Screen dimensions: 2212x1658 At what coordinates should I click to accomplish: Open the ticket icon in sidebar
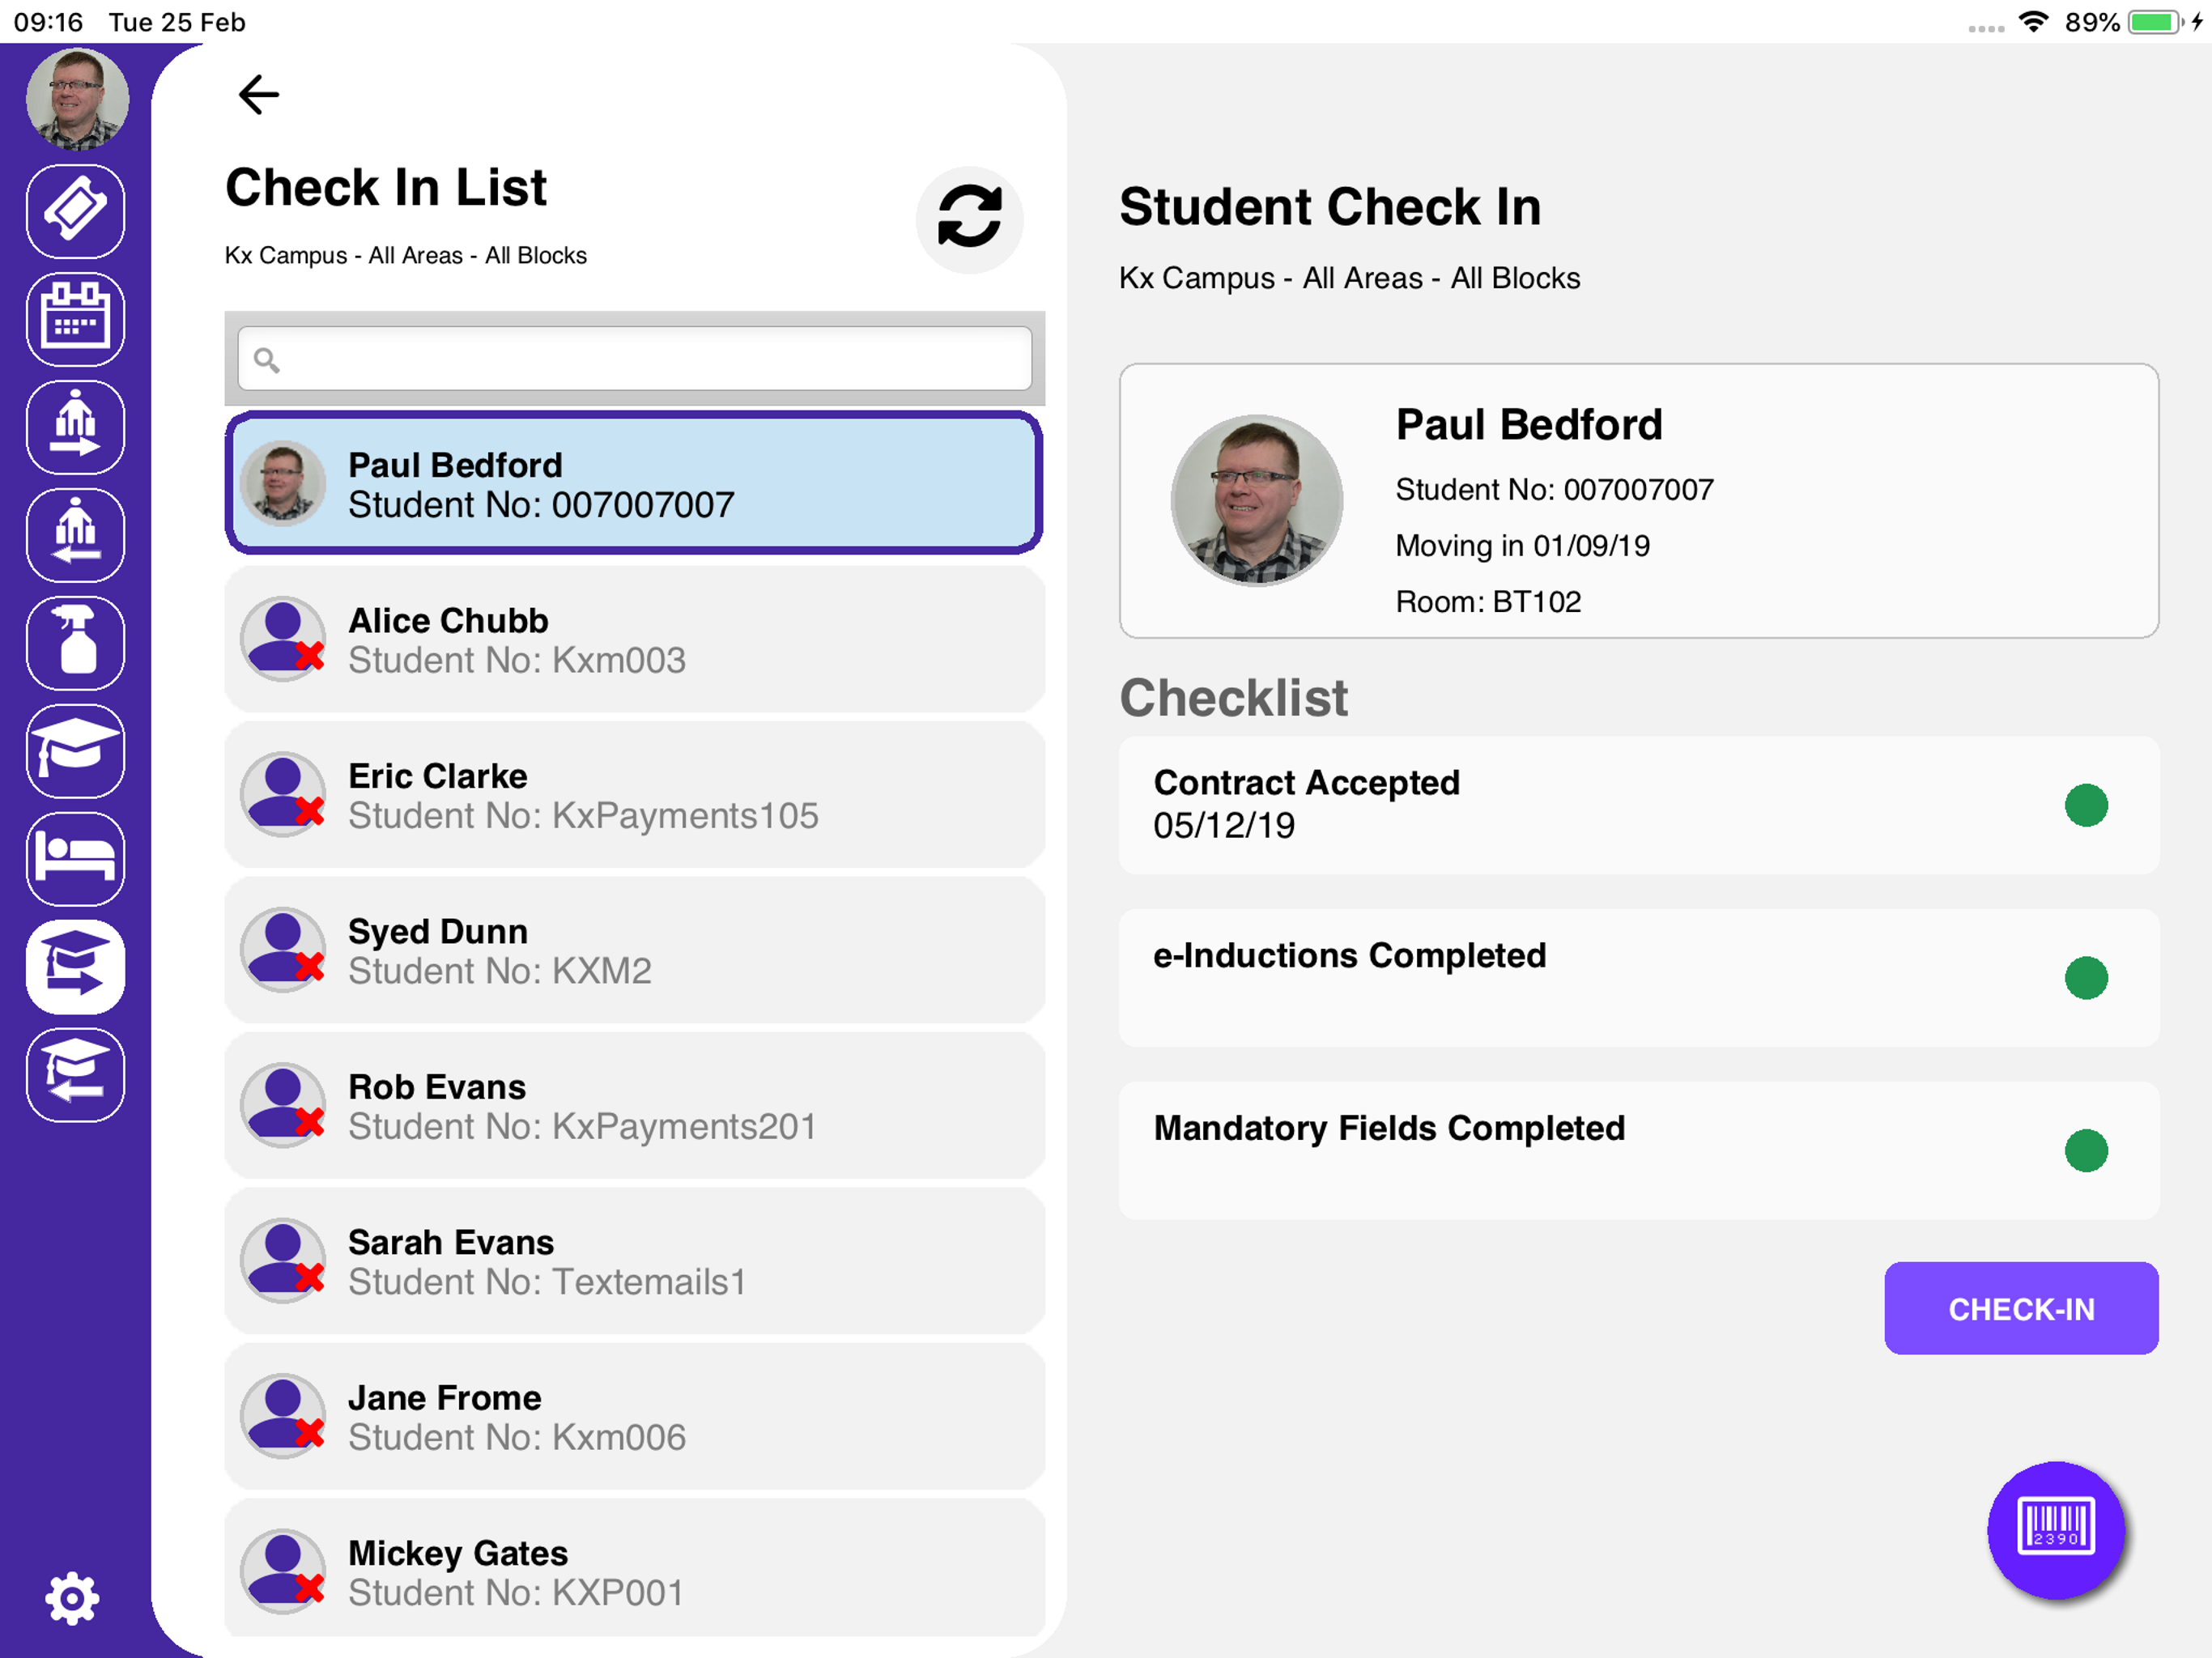(x=76, y=211)
